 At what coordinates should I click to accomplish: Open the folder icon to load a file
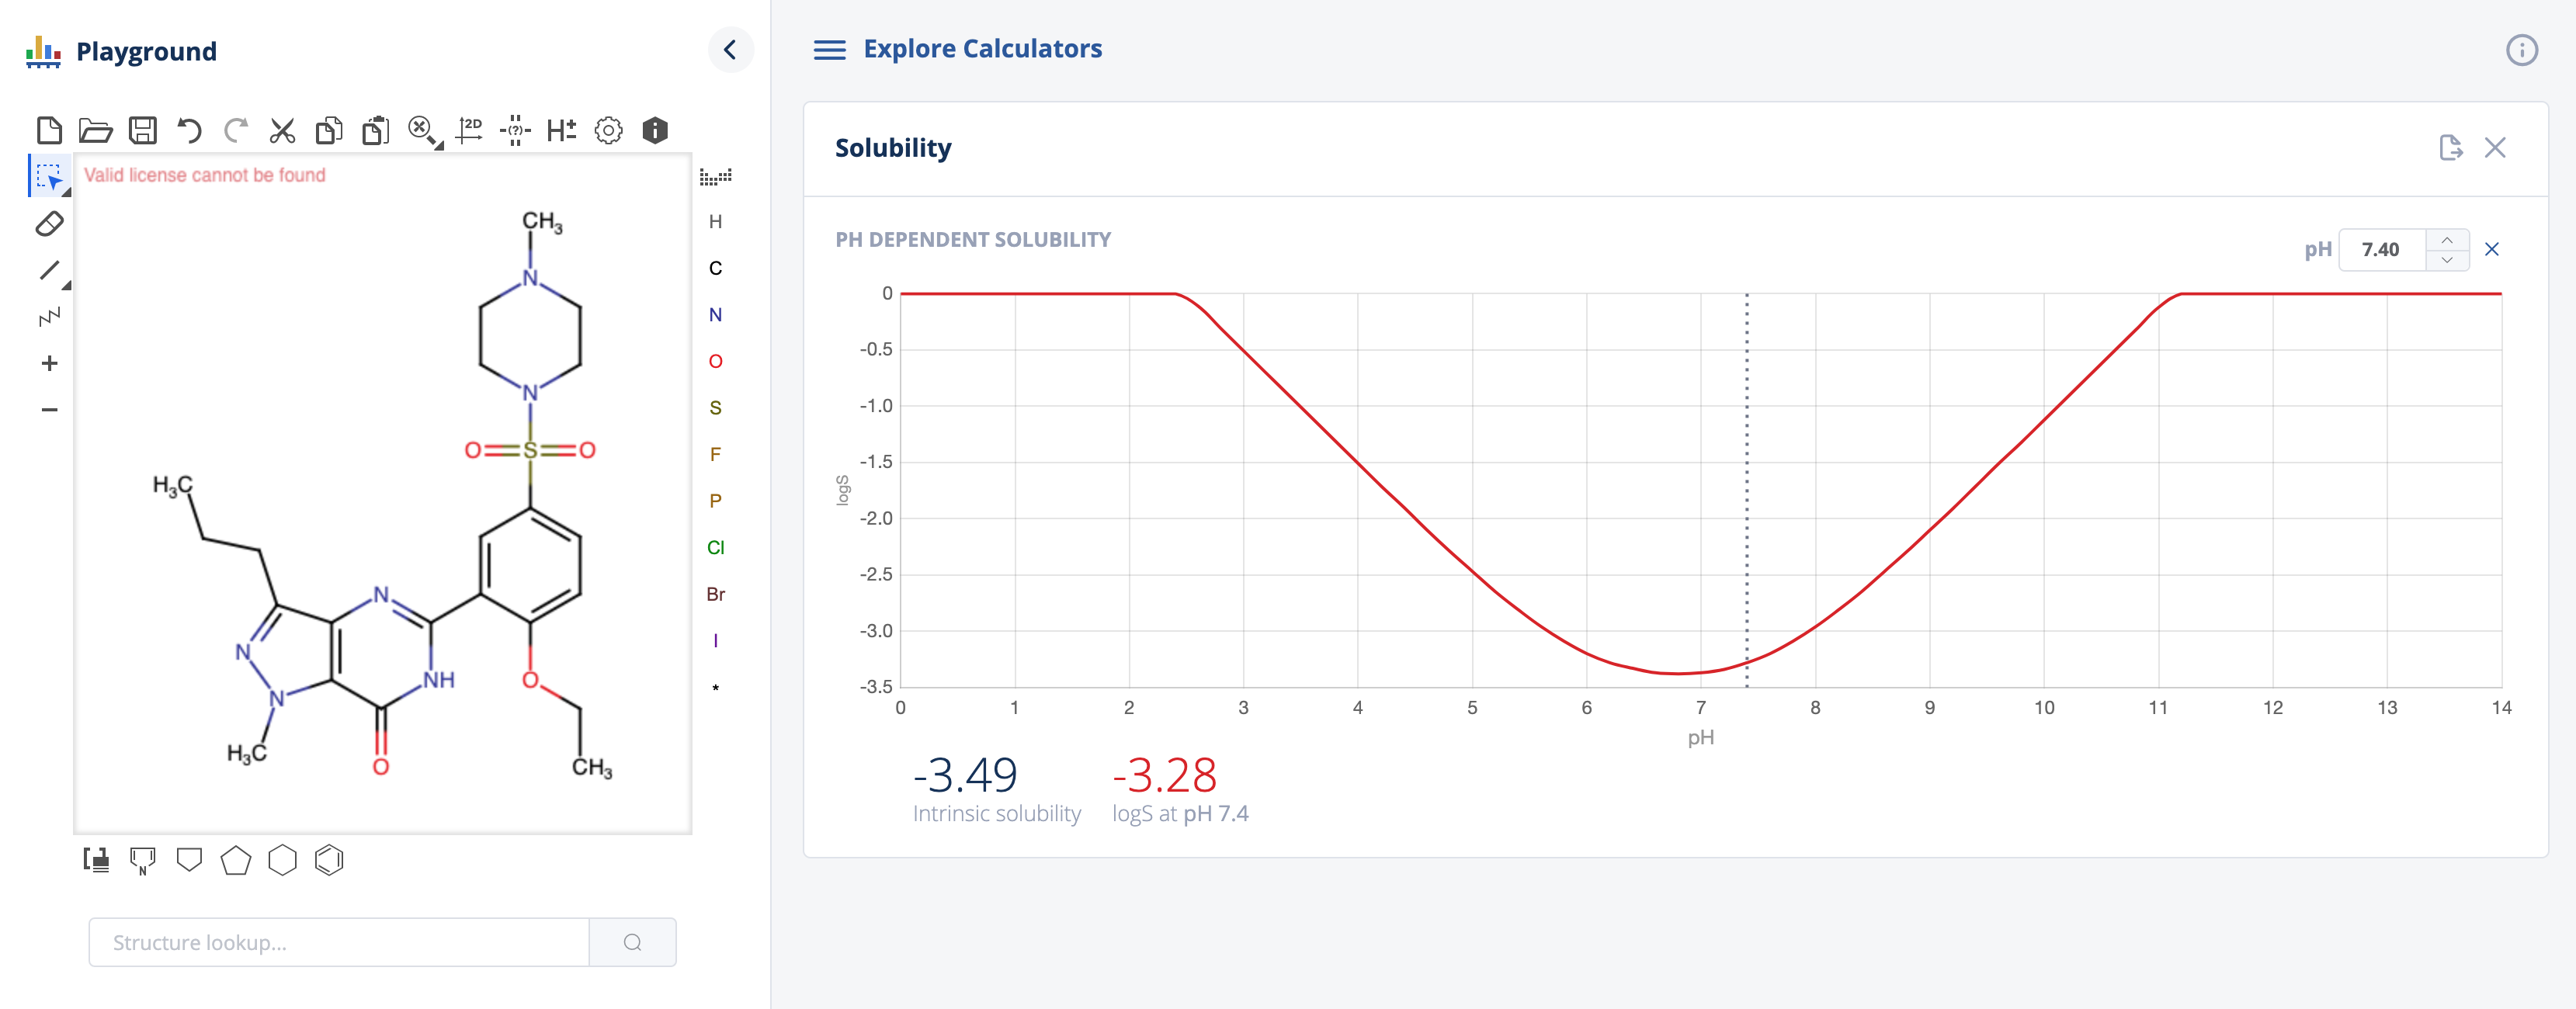tap(96, 130)
